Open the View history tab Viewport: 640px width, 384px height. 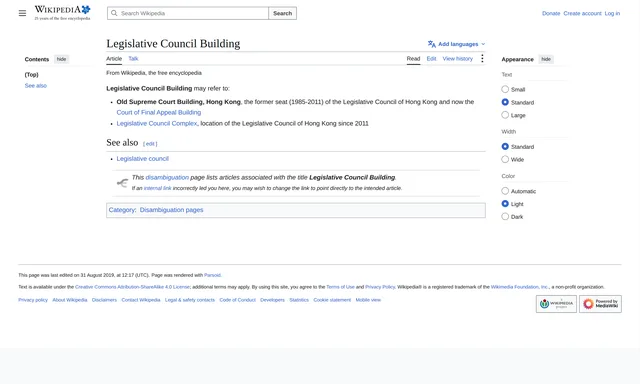click(458, 59)
